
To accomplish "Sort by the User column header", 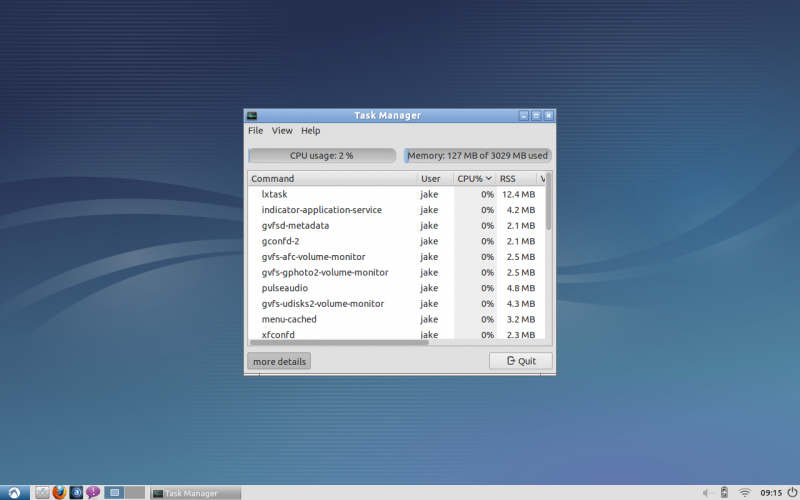I will pyautogui.click(x=435, y=179).
